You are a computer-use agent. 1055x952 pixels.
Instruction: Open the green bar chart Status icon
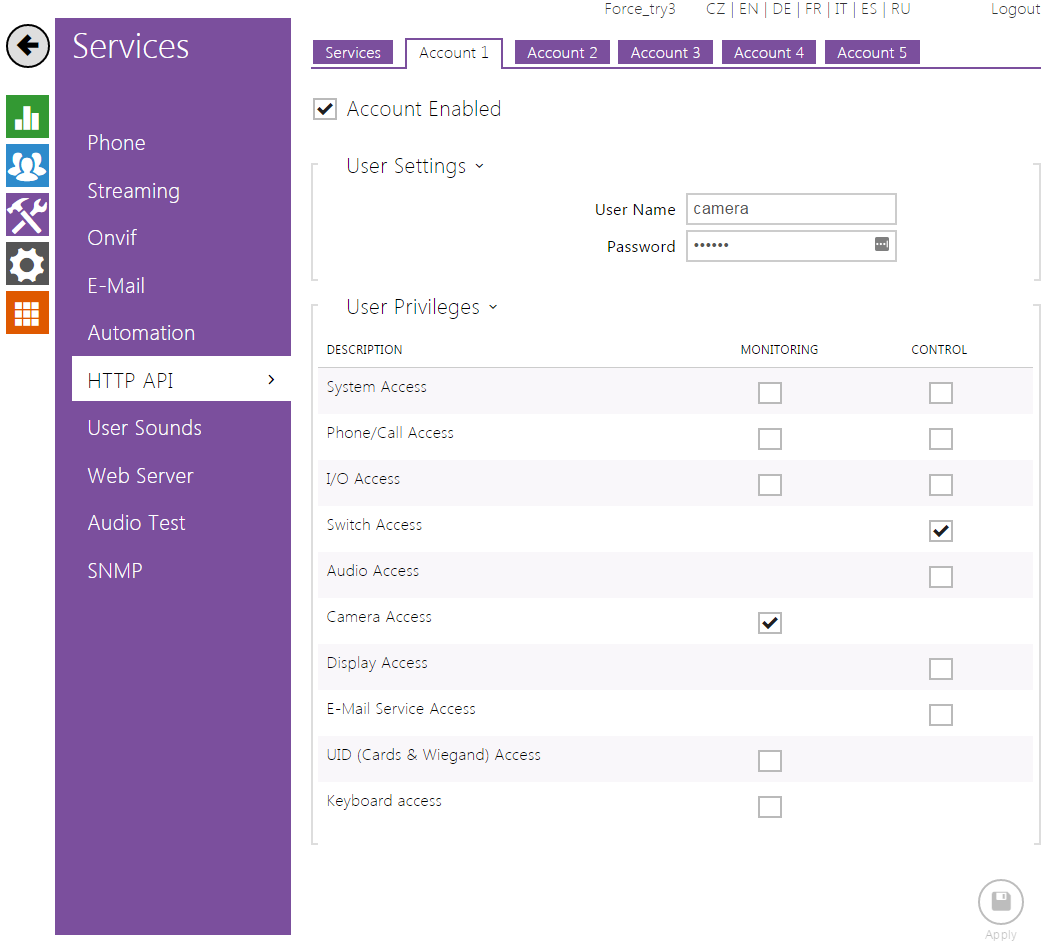[x=27, y=117]
